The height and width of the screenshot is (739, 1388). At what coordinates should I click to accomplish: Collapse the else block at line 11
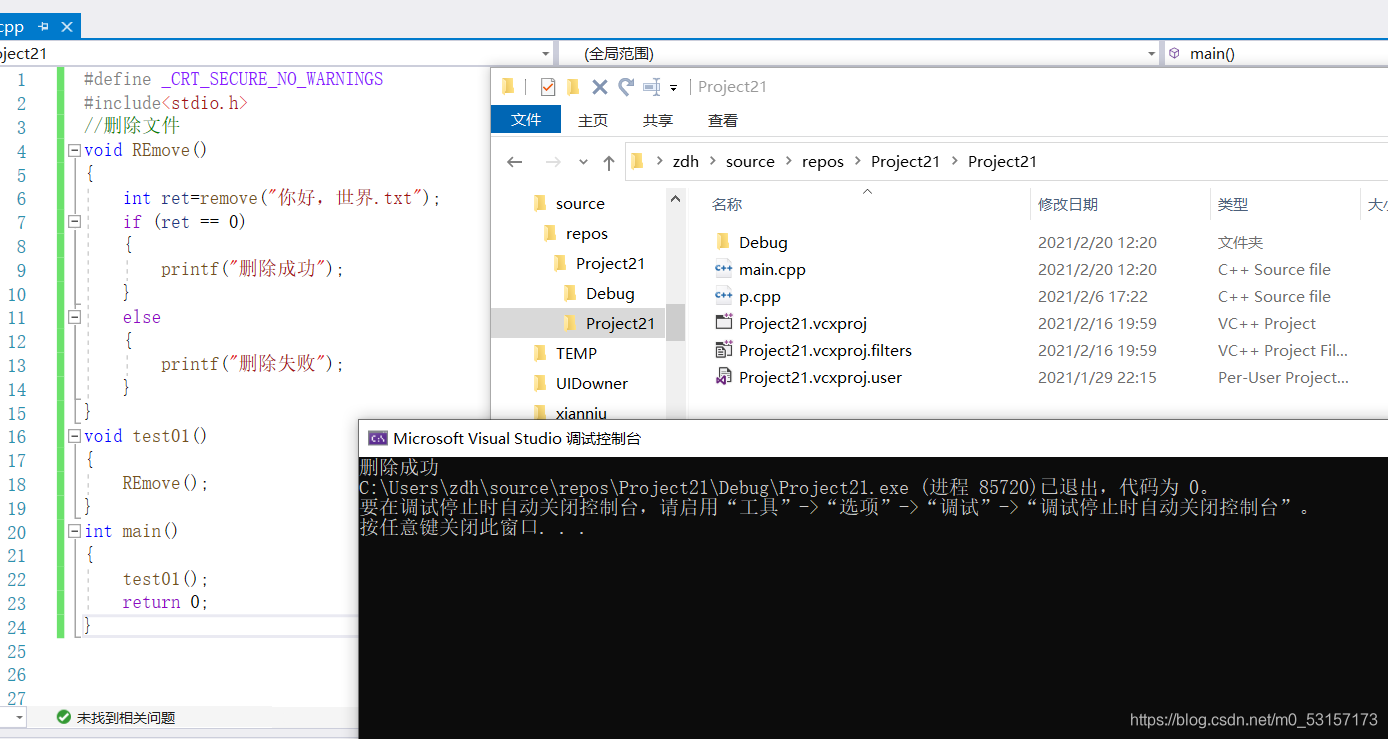point(74,317)
